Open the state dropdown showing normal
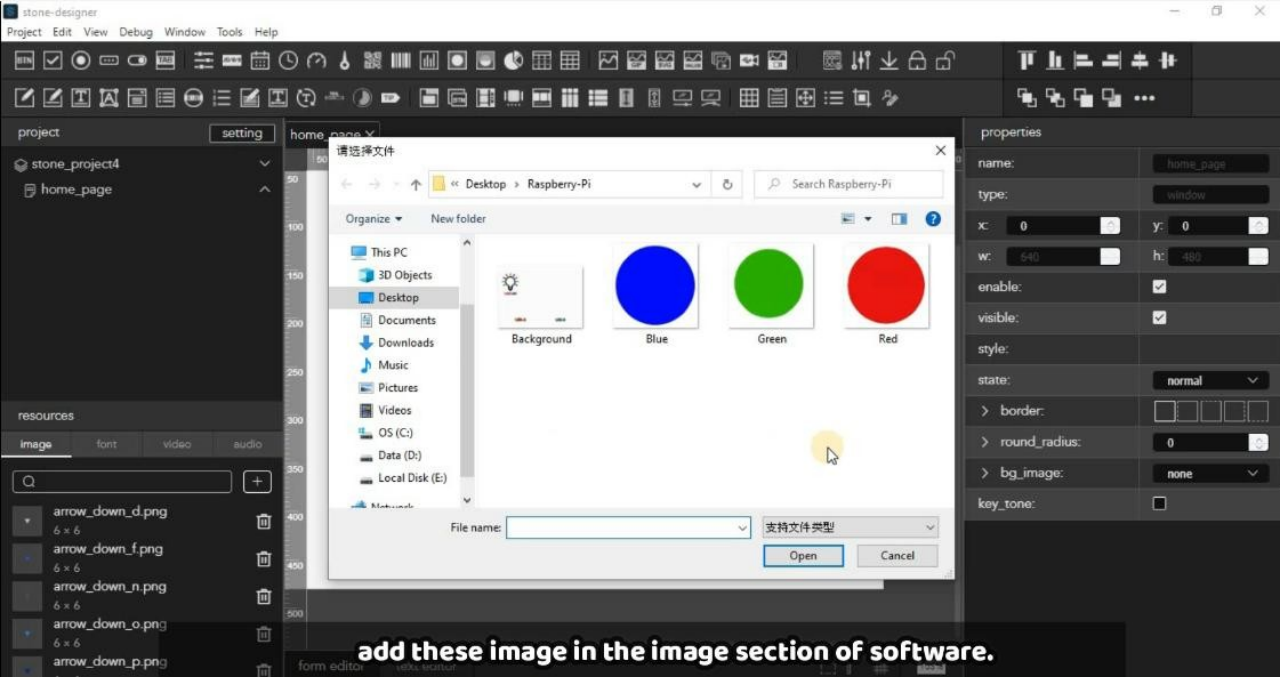The height and width of the screenshot is (677, 1280). (x=1211, y=381)
